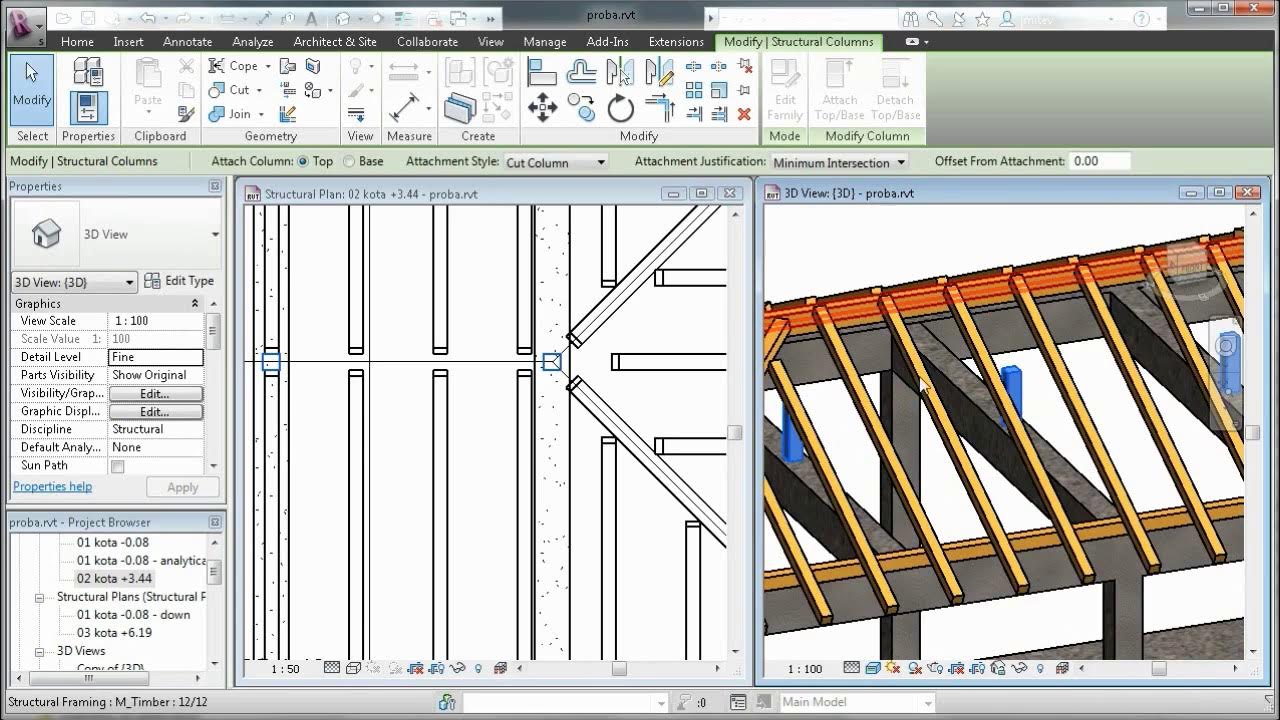Open the Cut geometry dropdown arrow
Viewport: 1280px width, 720px height.
point(260,90)
